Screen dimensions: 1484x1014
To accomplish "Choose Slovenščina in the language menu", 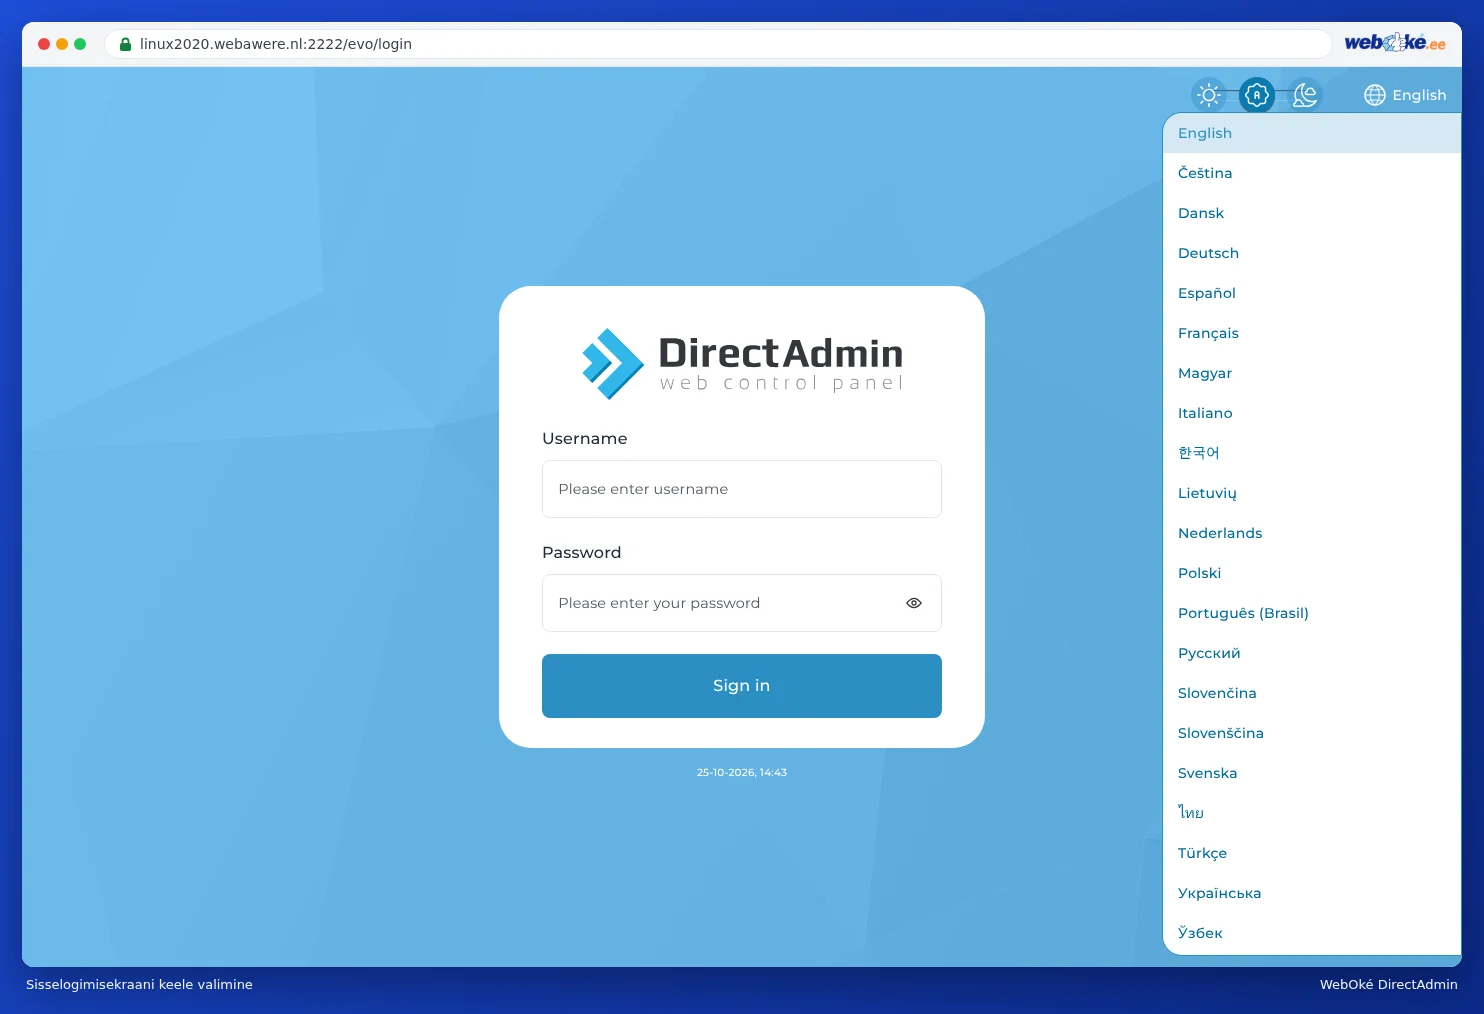I will [x=1312, y=733].
